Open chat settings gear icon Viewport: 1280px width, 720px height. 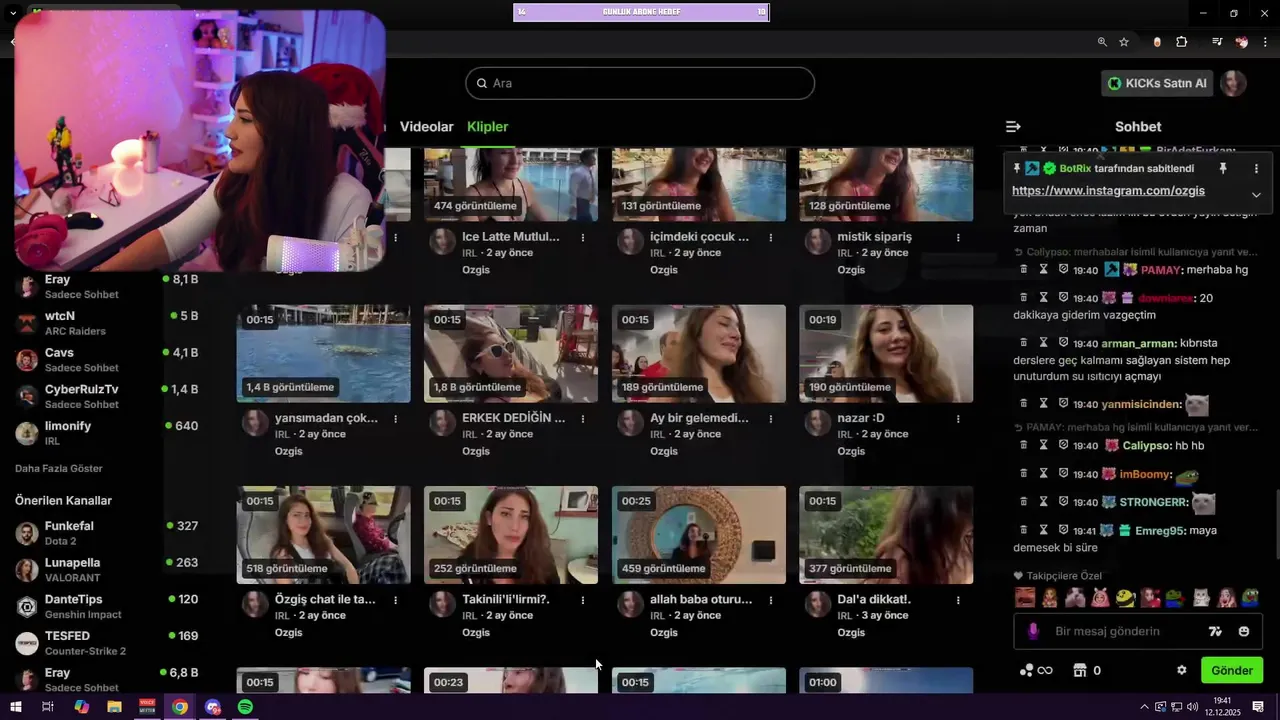pyautogui.click(x=1181, y=670)
